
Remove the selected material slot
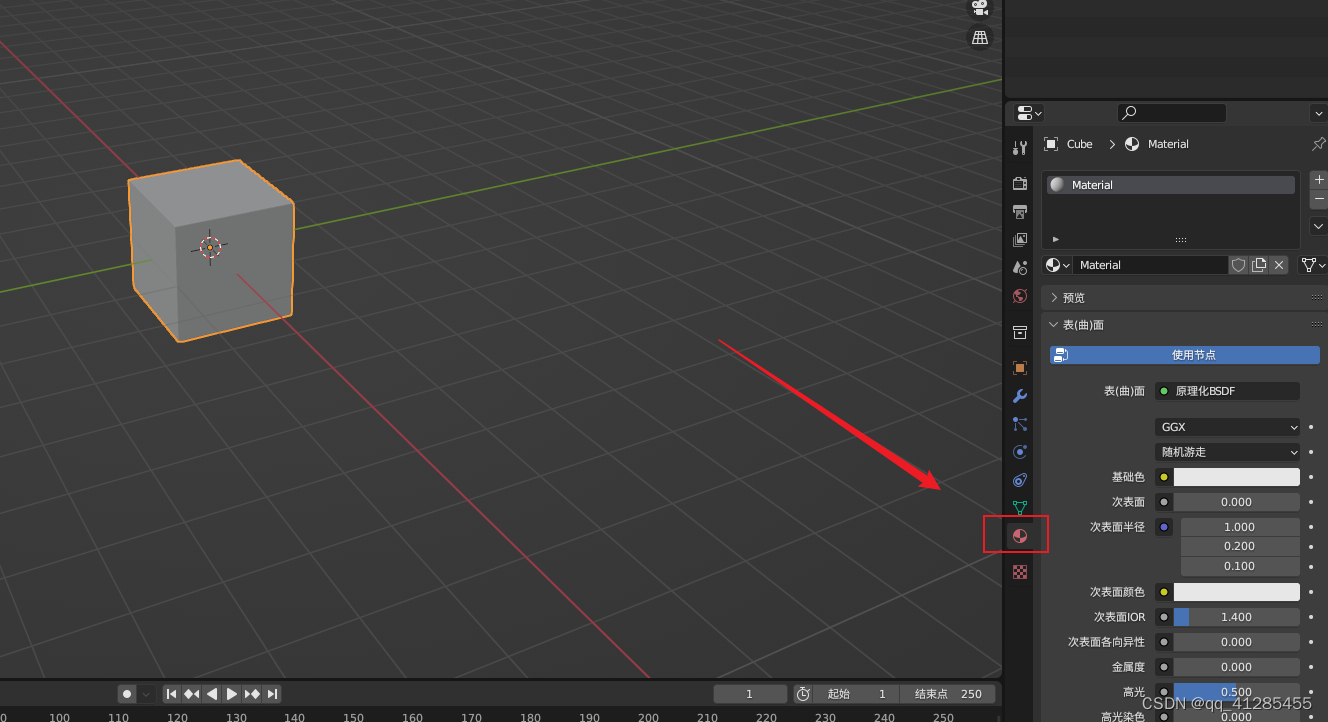coord(1319,200)
